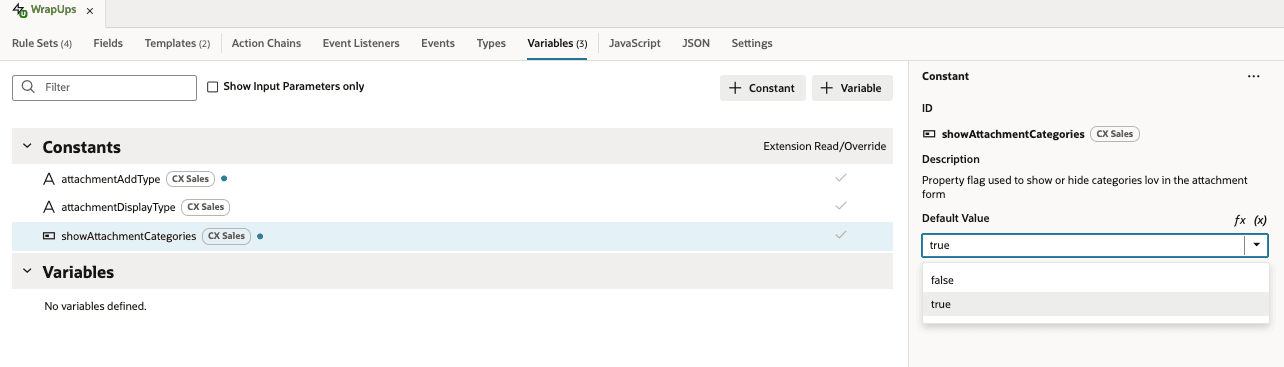Switch to the Action Chains tab

coord(266,43)
